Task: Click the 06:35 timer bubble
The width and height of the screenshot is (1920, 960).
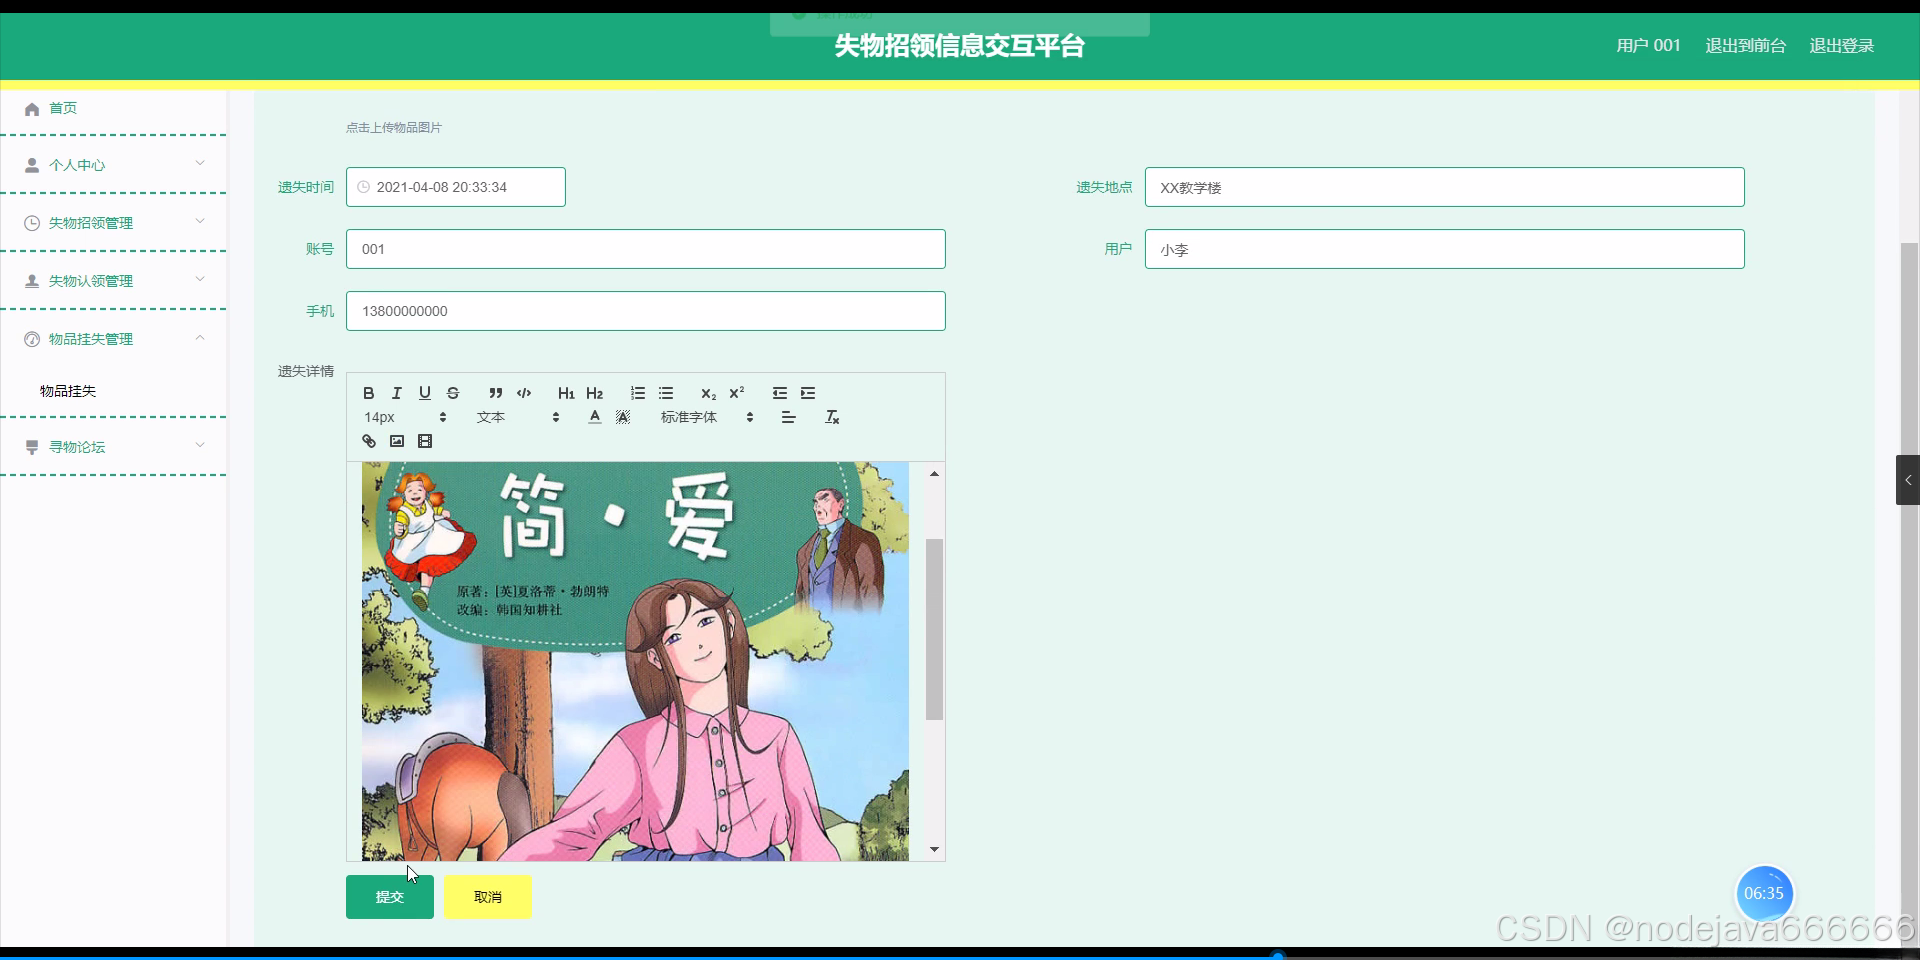Action: [1764, 893]
